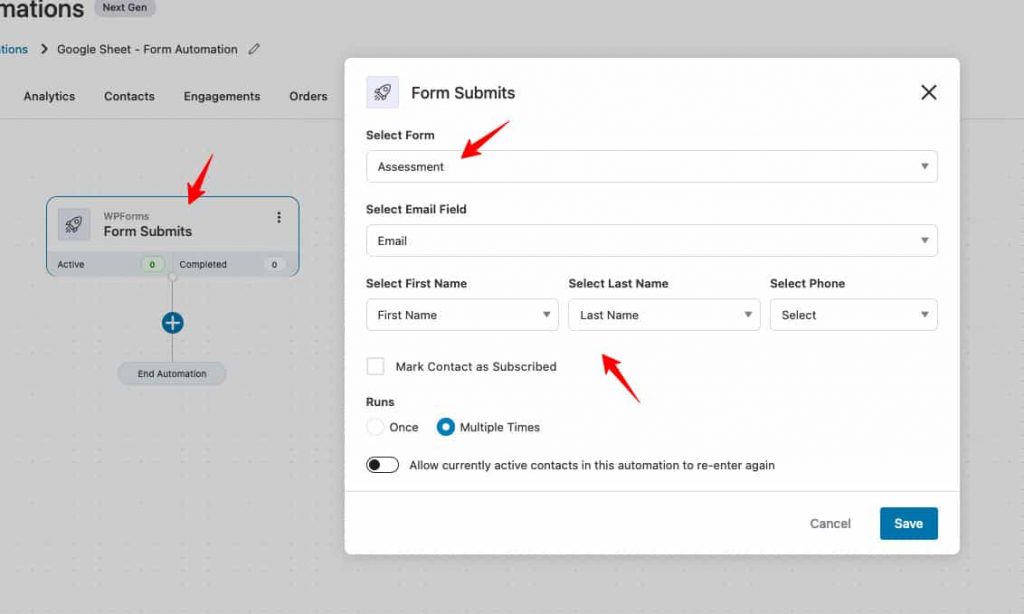
Task: Select the Once radio button
Action: click(376, 427)
